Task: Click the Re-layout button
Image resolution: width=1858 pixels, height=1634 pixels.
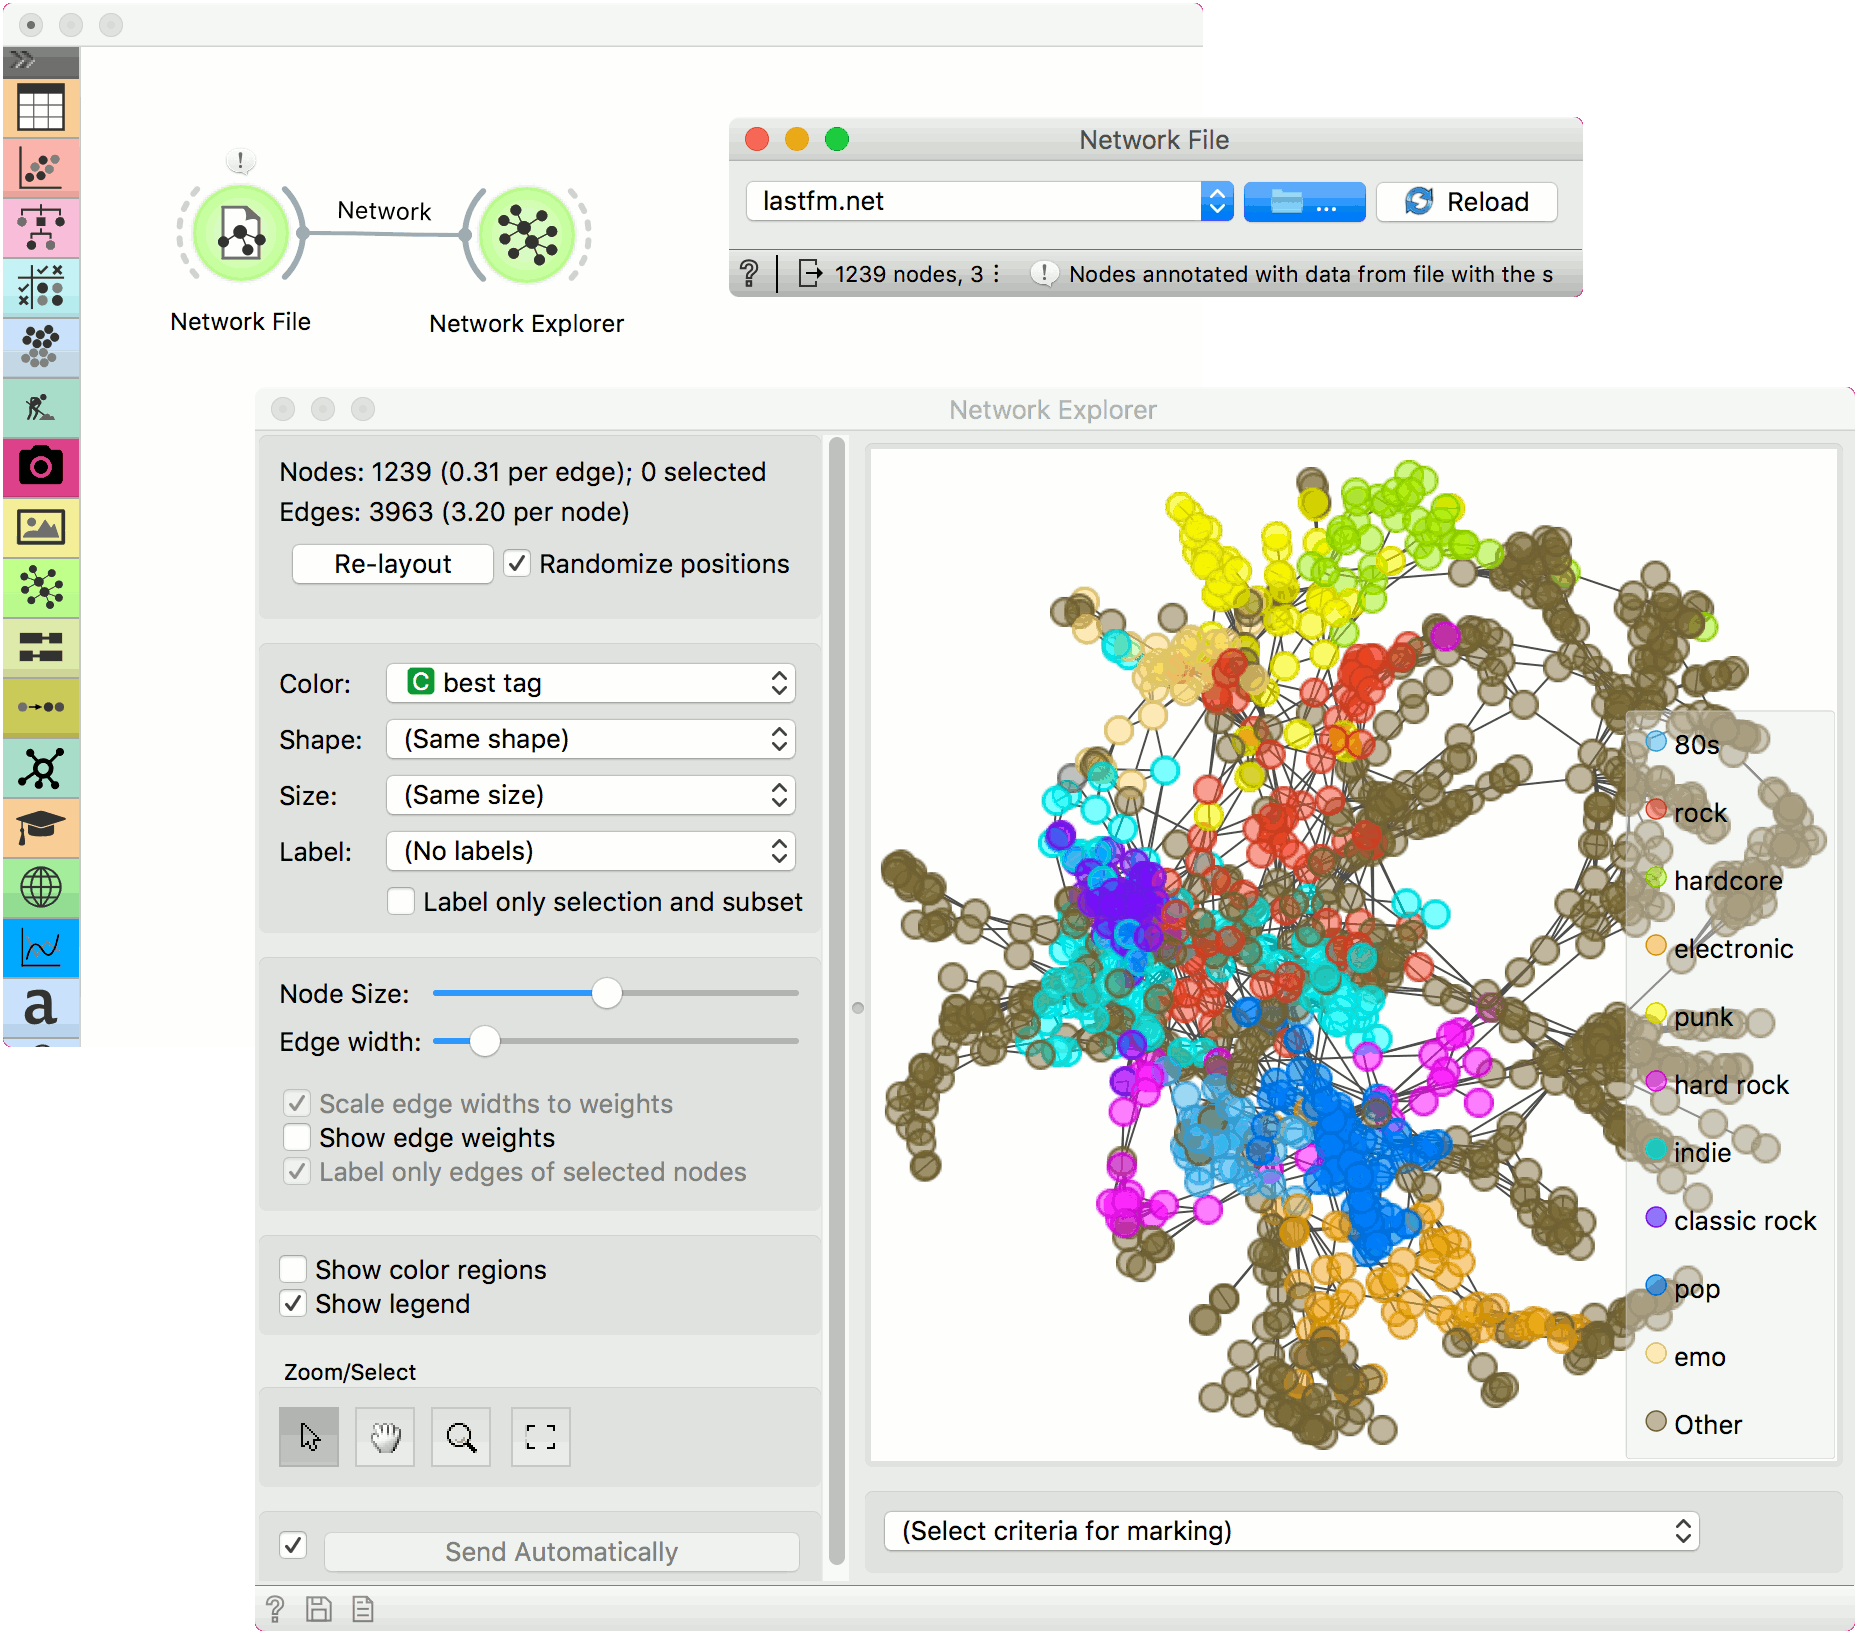Action: (x=392, y=563)
